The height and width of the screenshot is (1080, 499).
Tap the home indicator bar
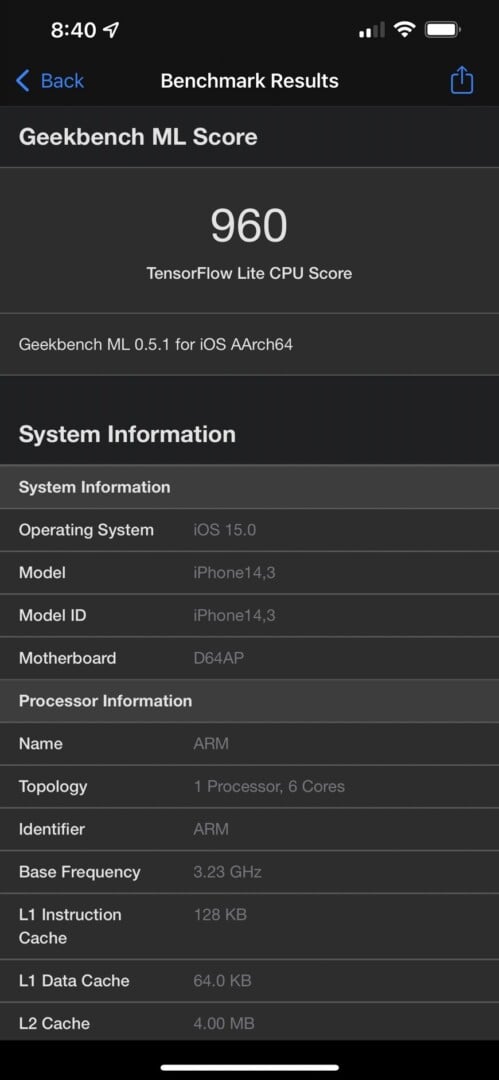pyautogui.click(x=250, y=1067)
